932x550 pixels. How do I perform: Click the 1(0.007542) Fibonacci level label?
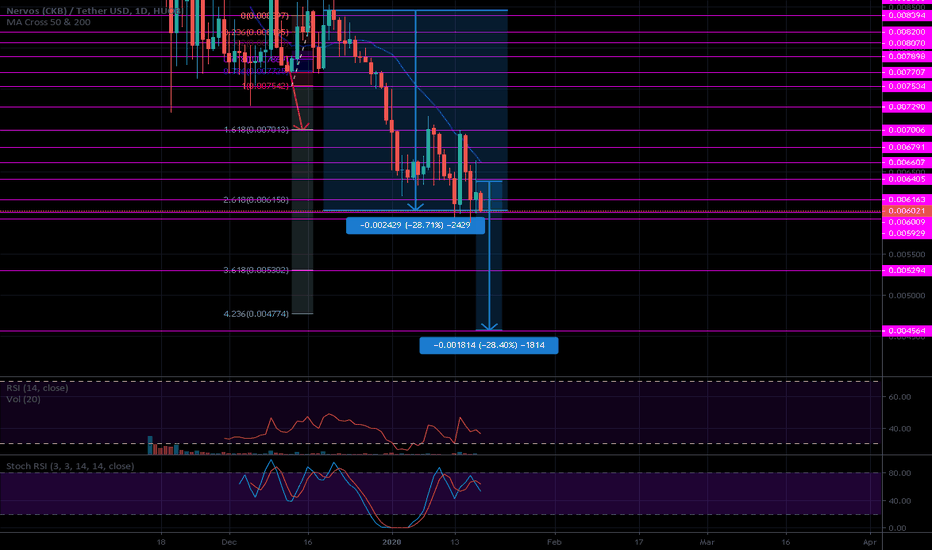pyautogui.click(x=265, y=86)
